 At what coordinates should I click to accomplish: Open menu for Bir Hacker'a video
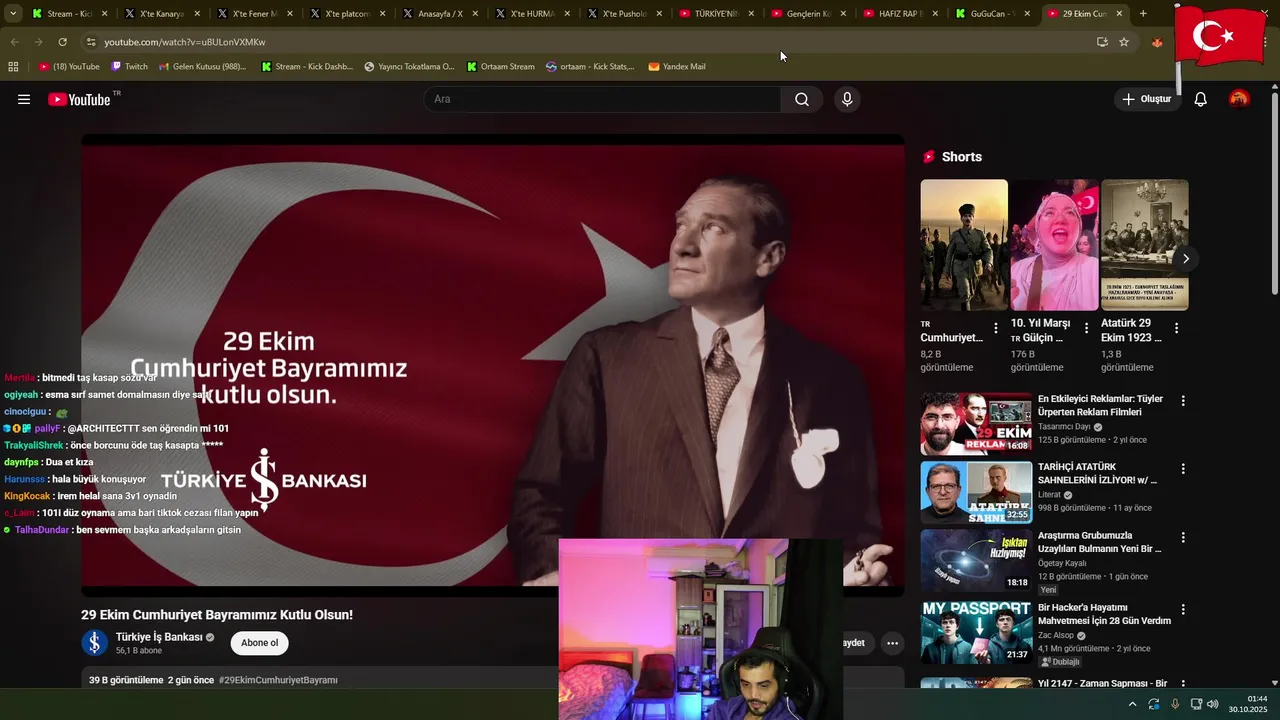click(x=1183, y=609)
